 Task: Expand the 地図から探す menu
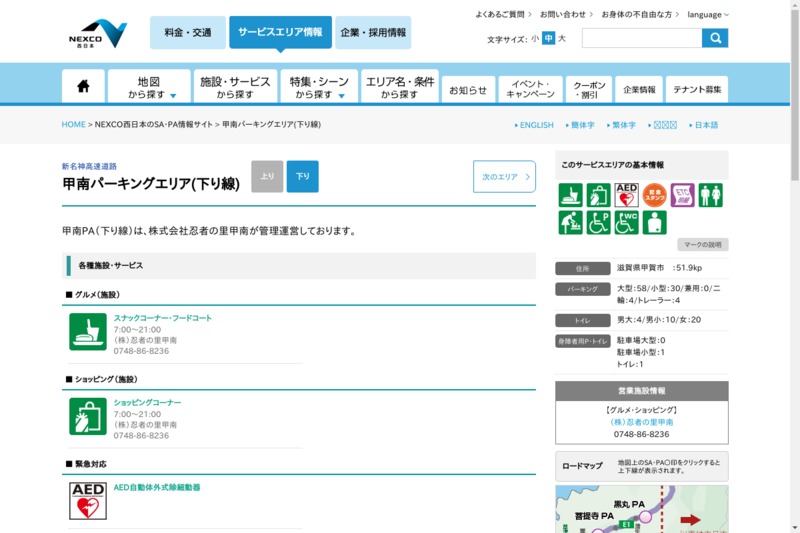[x=149, y=87]
